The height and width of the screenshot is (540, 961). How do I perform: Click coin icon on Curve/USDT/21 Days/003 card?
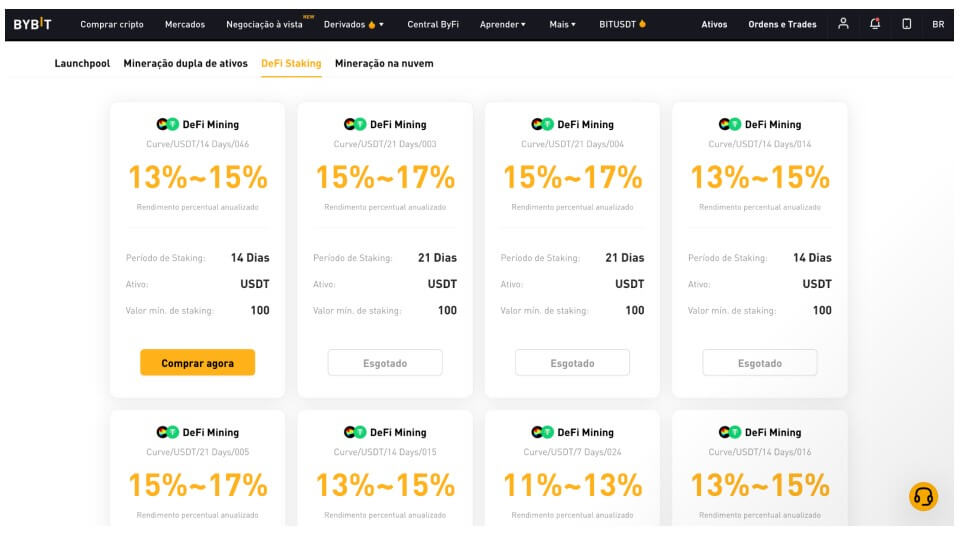[355, 124]
